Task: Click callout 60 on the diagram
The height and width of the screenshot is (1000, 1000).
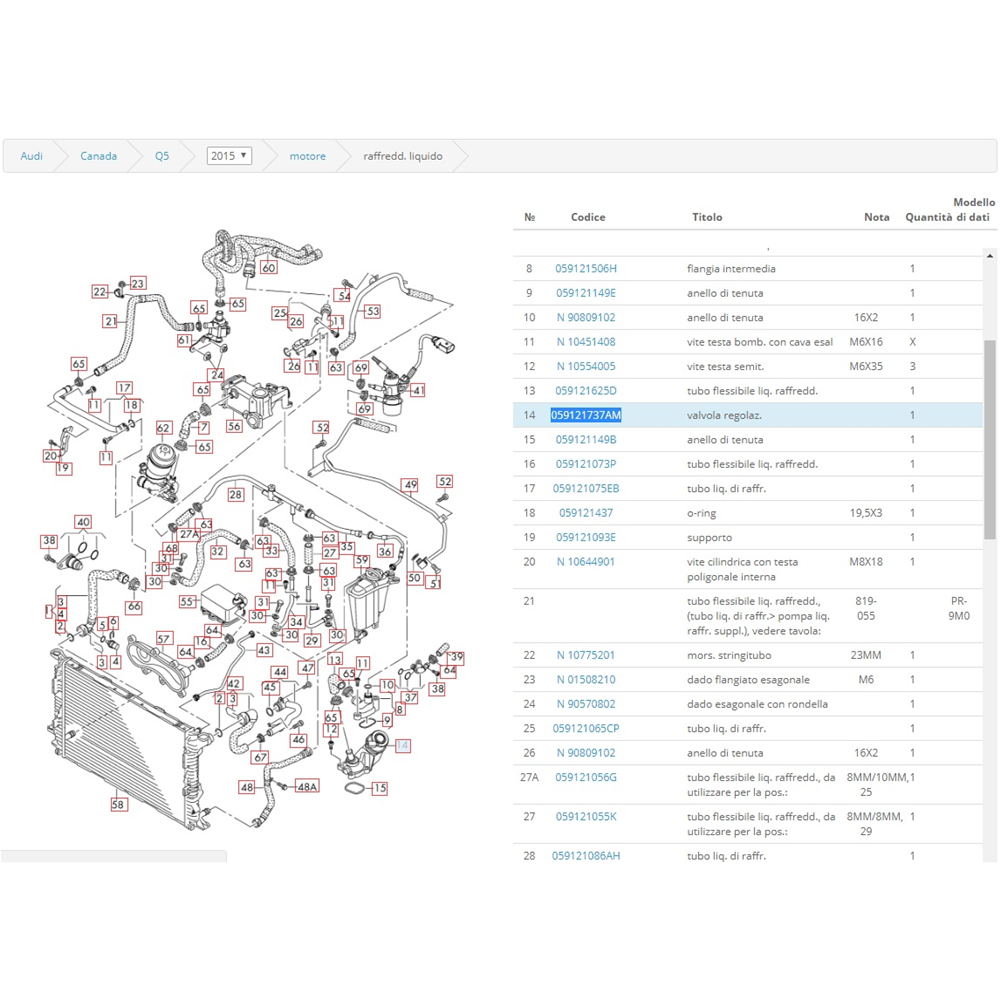Action: click(x=268, y=268)
